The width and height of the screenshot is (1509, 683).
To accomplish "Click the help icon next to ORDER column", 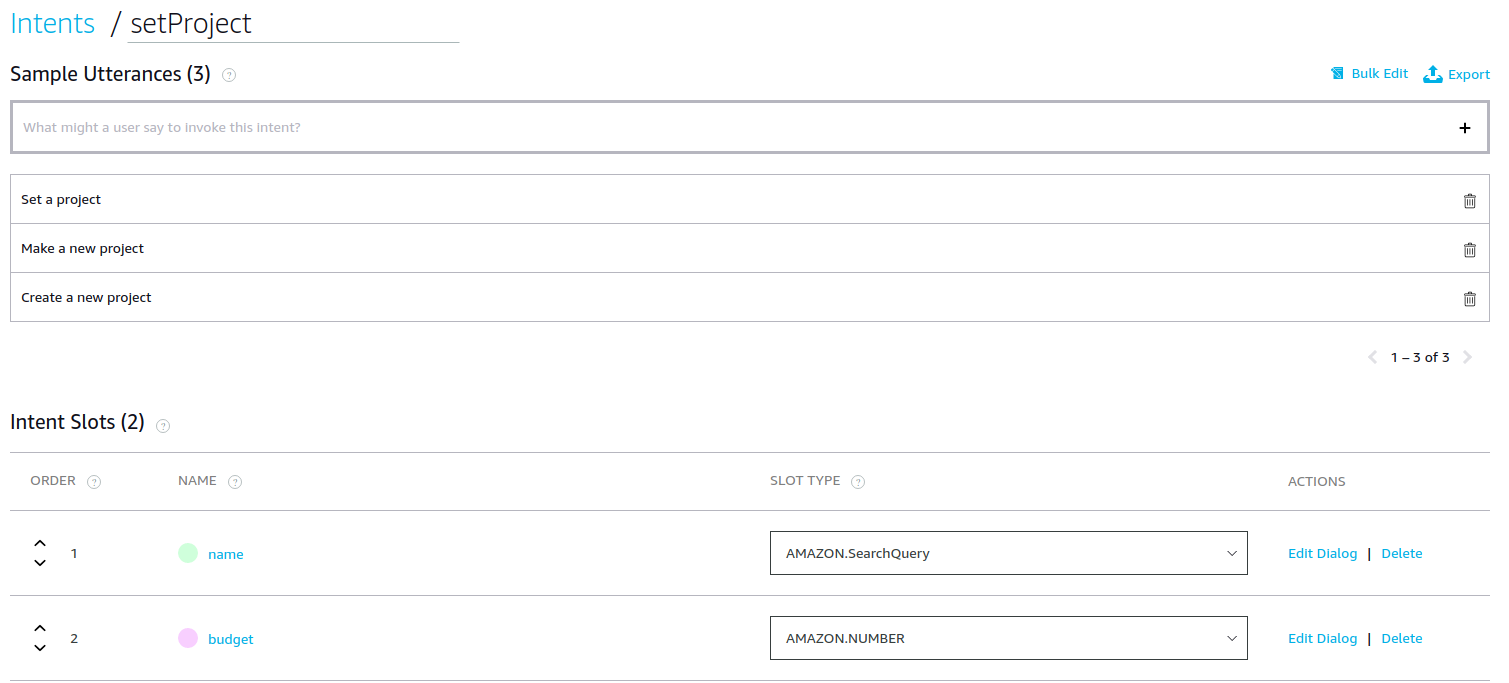I will point(94,482).
